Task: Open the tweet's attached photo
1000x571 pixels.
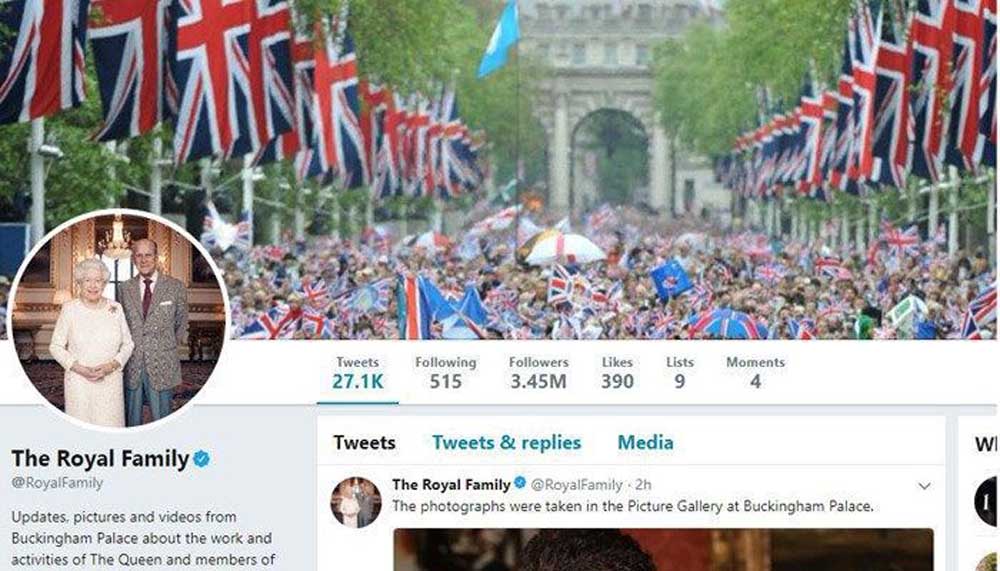Action: click(663, 549)
